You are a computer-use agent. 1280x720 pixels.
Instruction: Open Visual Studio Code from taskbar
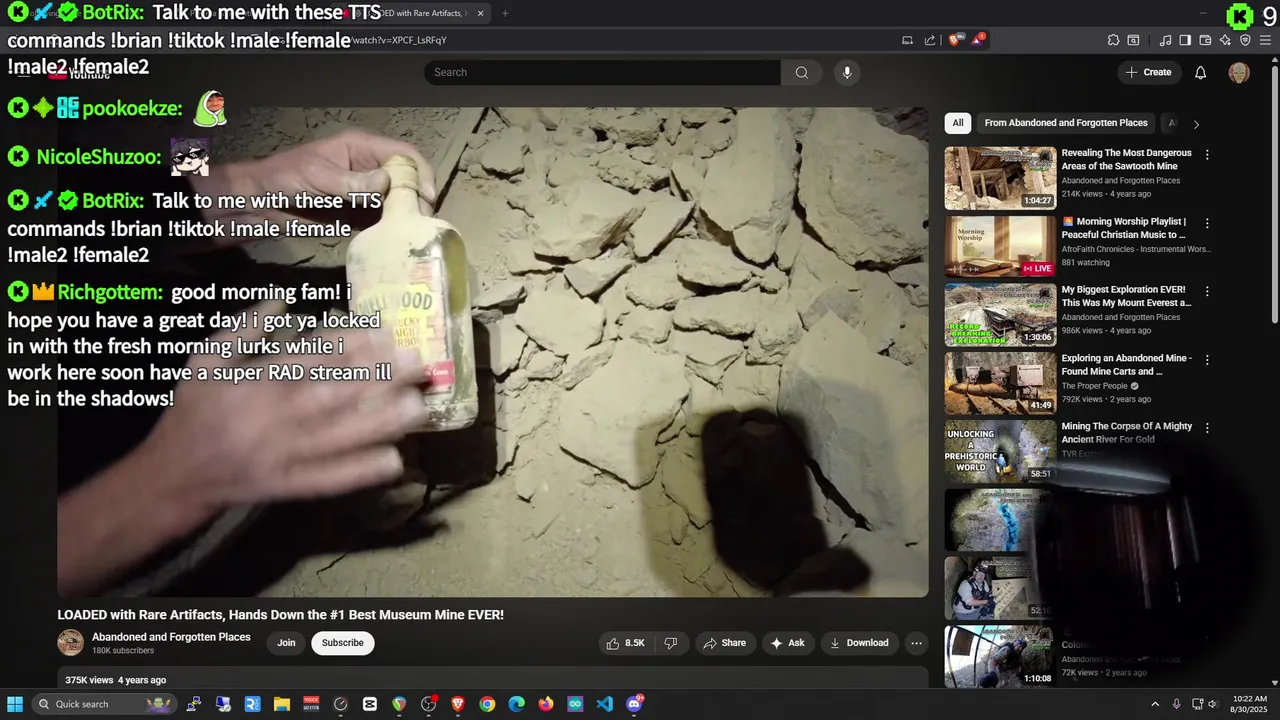[x=604, y=704]
